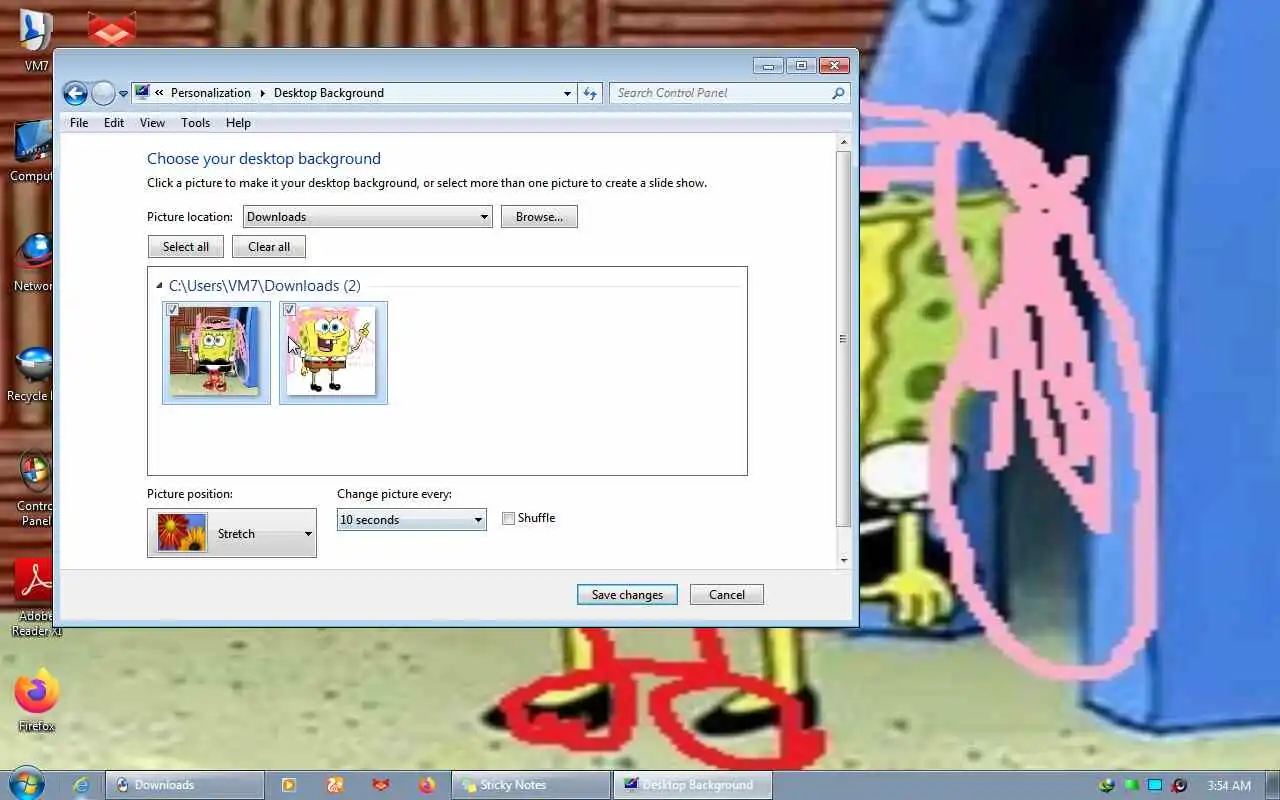Click the green tray icon
The image size is (1280, 800).
(1131, 785)
